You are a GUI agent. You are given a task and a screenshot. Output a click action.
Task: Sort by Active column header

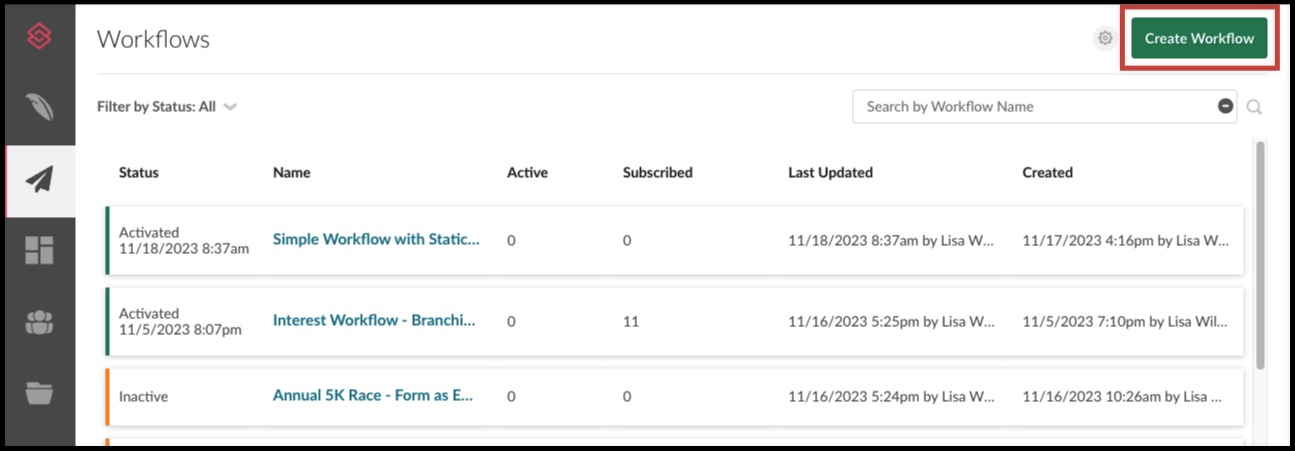coord(527,172)
